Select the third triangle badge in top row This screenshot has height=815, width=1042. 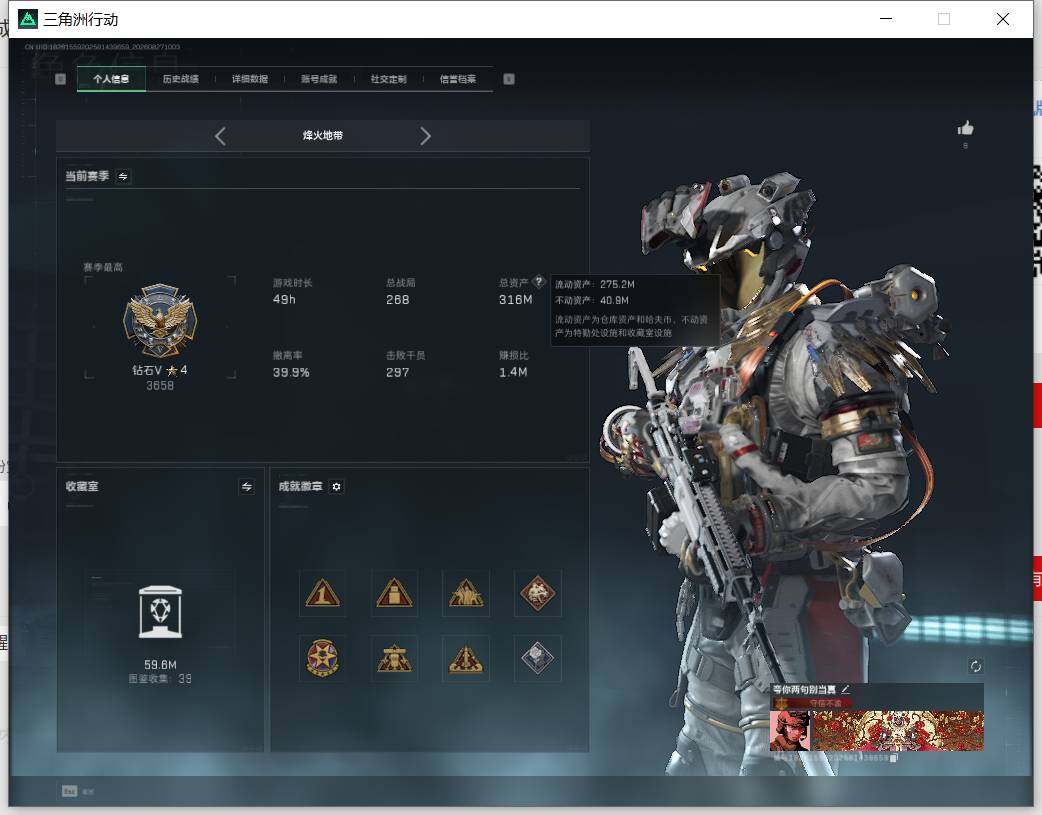coord(466,593)
